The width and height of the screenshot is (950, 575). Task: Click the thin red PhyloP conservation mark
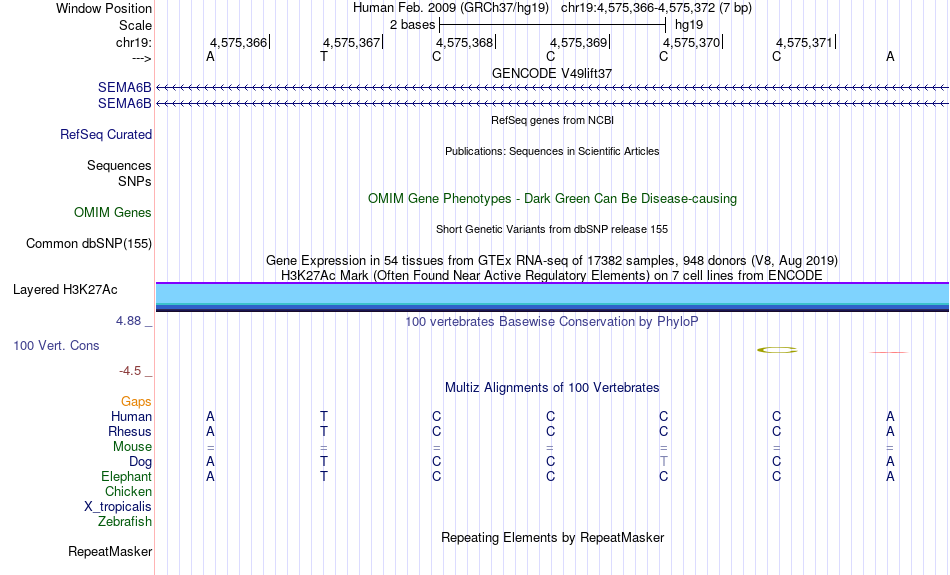889,352
